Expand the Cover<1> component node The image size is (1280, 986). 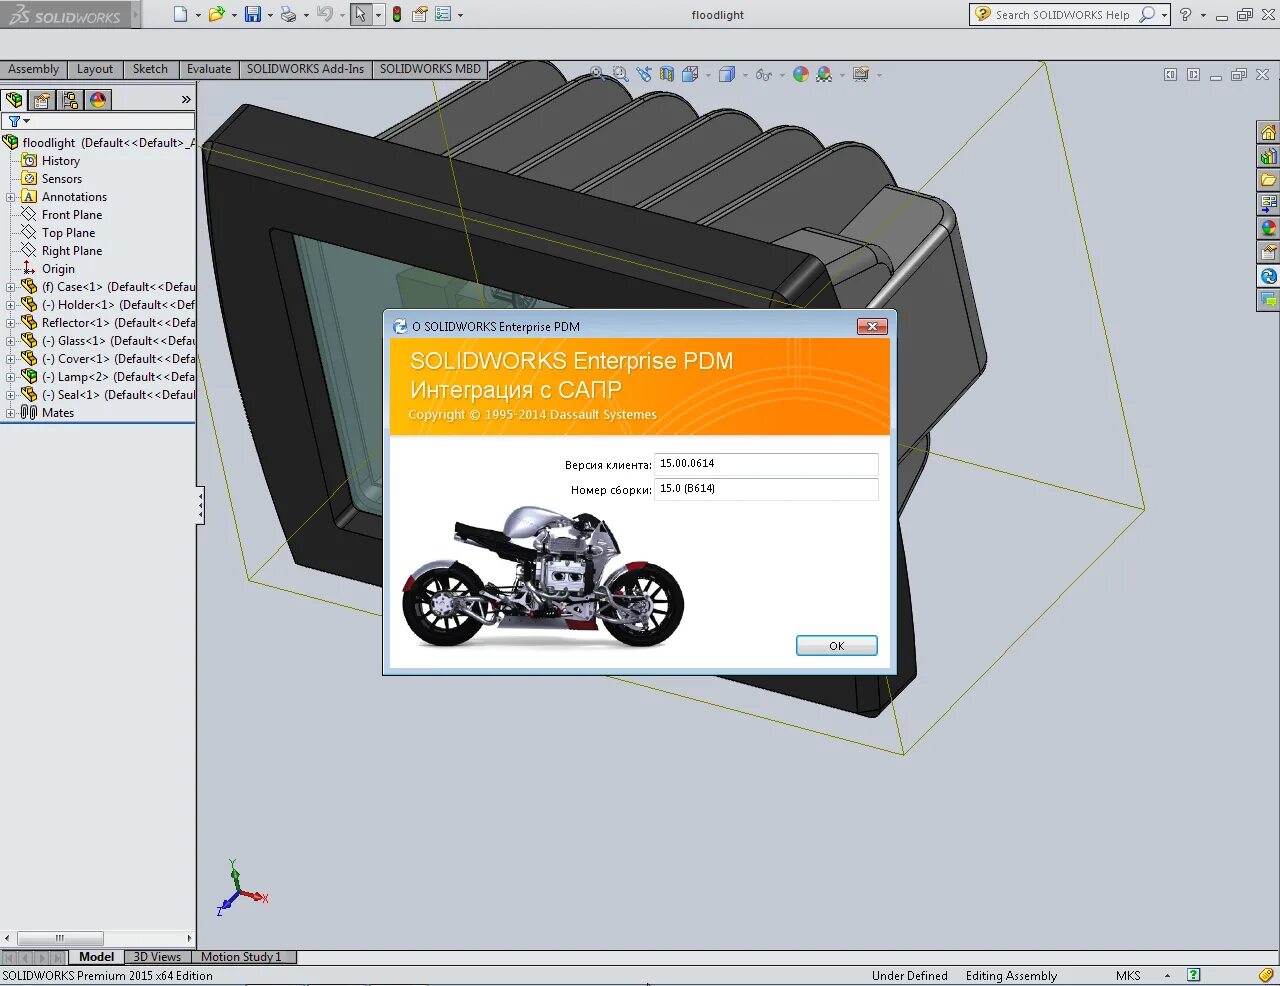(11, 359)
